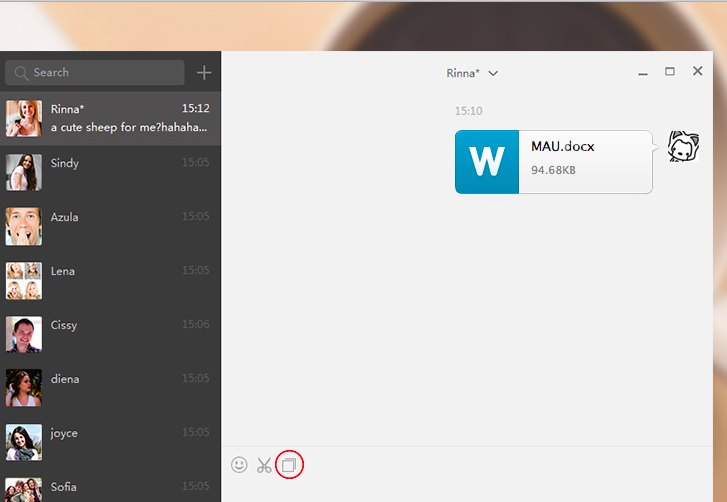Click the 94.68KB file size text
This screenshot has width=727, height=502.
[x=553, y=170]
